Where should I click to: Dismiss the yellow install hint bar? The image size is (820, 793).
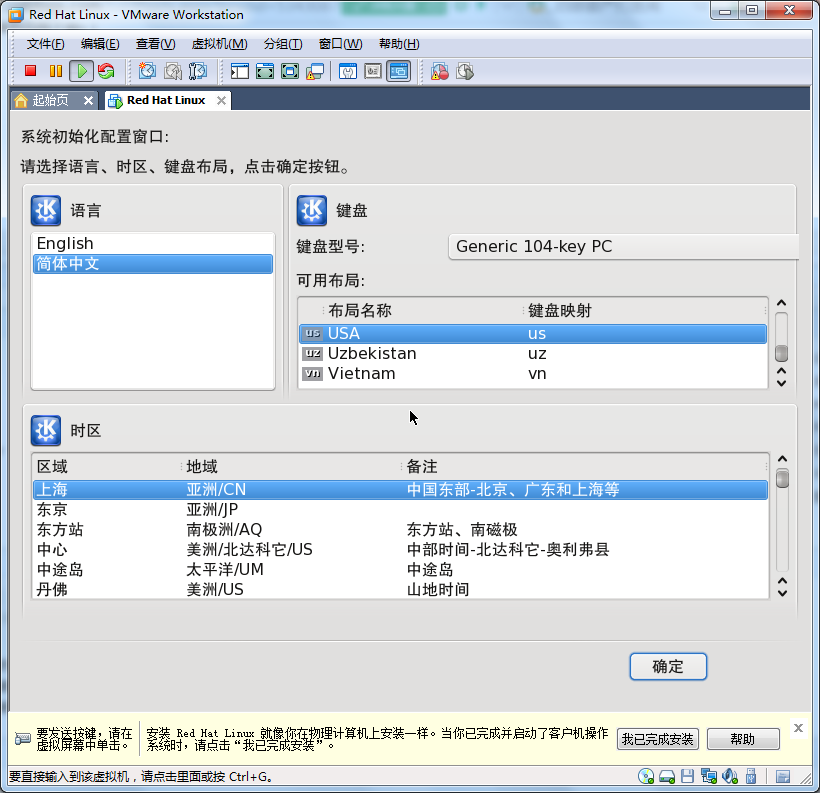[x=798, y=728]
